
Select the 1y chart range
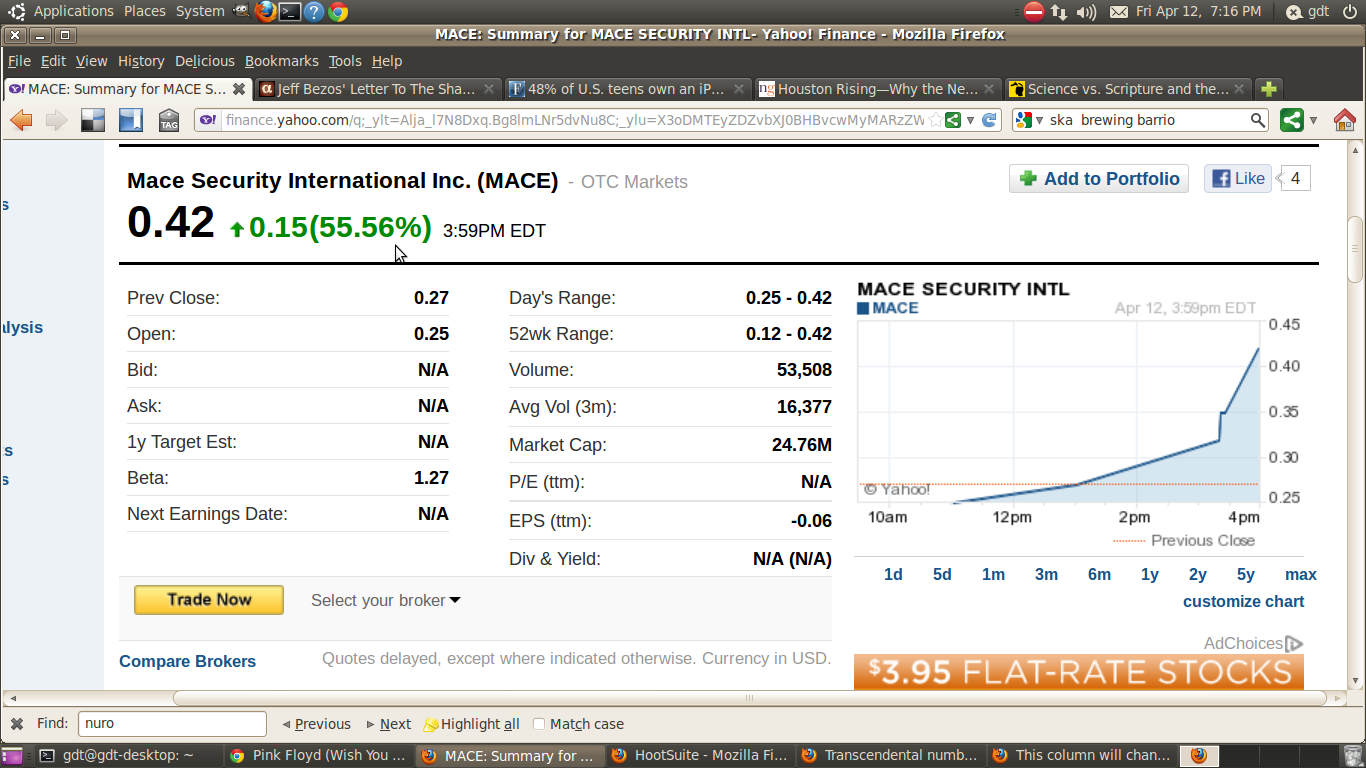(1150, 574)
